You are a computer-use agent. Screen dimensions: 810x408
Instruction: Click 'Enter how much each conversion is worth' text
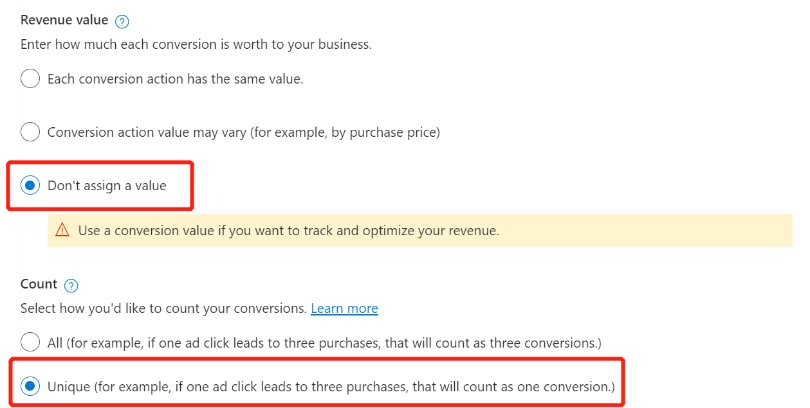point(196,44)
